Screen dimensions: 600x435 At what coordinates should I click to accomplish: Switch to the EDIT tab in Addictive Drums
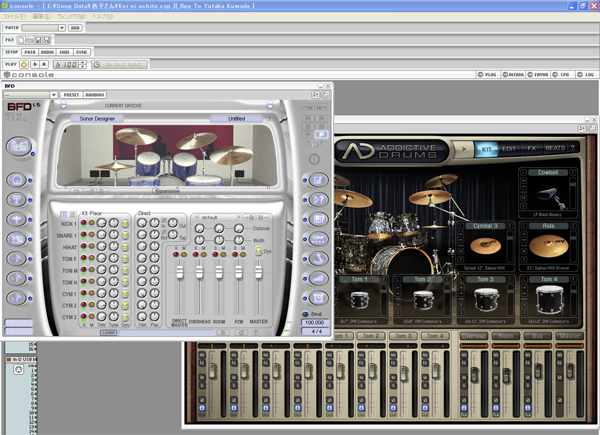(509, 149)
